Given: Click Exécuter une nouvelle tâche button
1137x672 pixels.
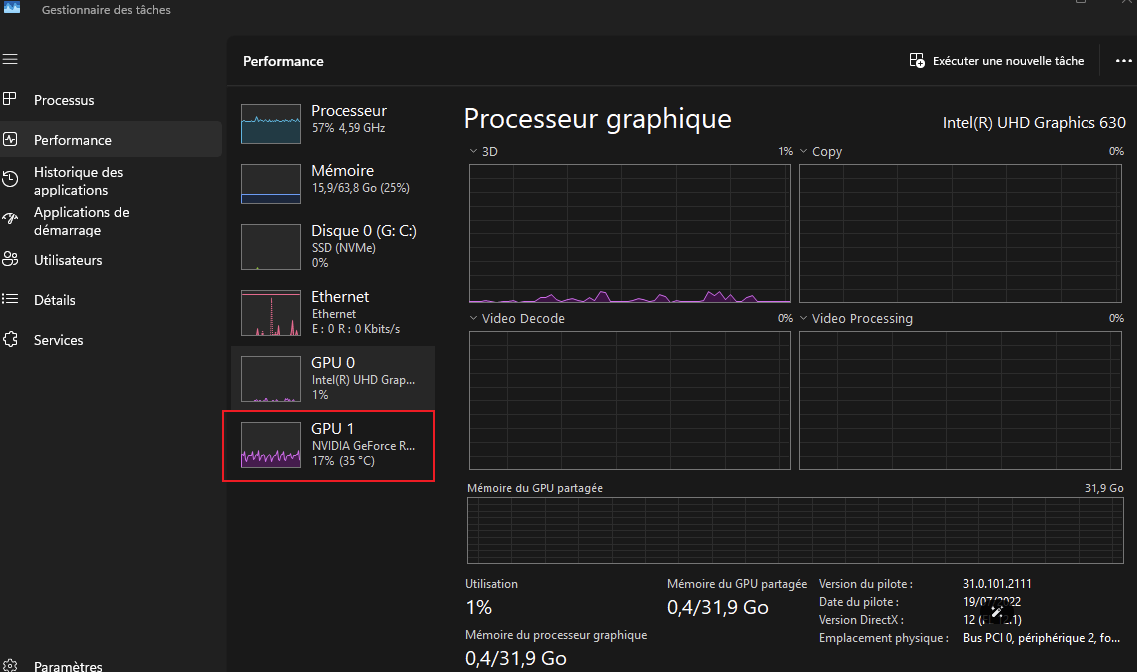Looking at the screenshot, I should pos(997,61).
